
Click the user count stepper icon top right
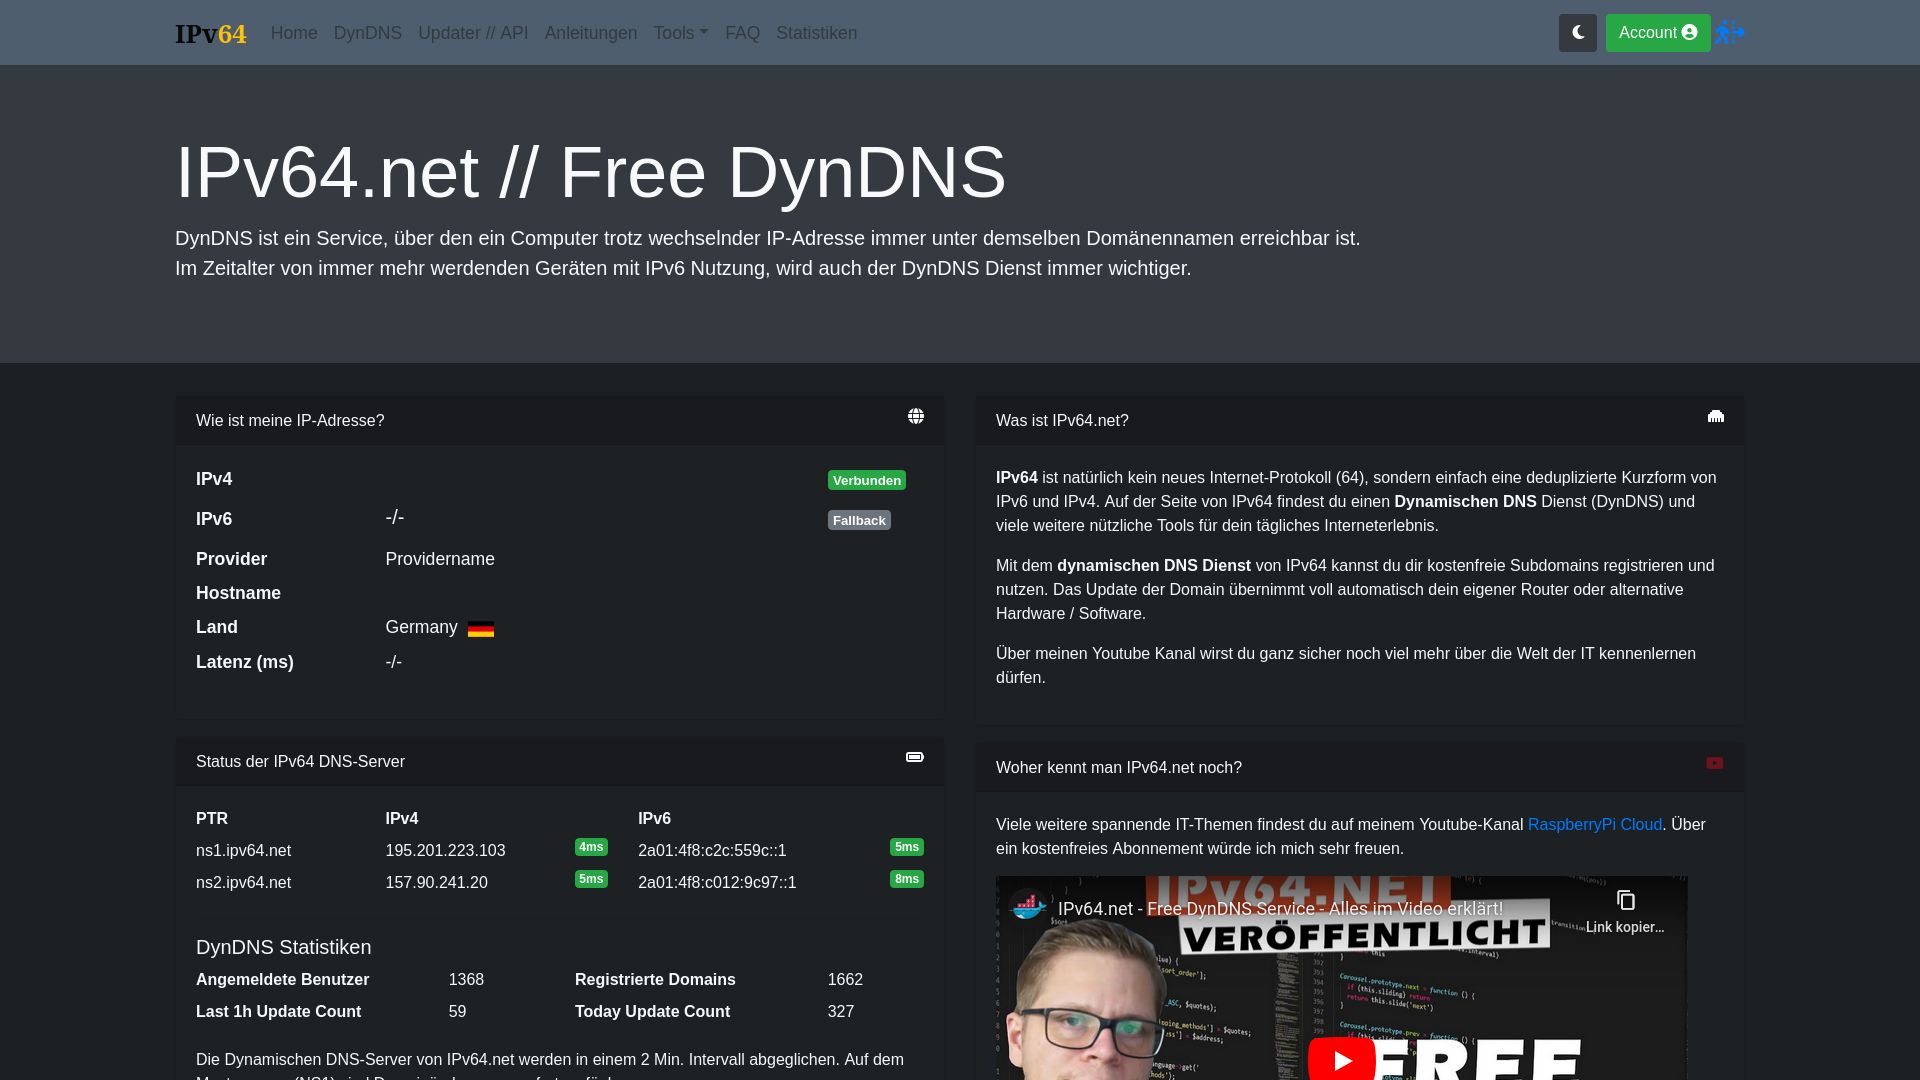1729,33
